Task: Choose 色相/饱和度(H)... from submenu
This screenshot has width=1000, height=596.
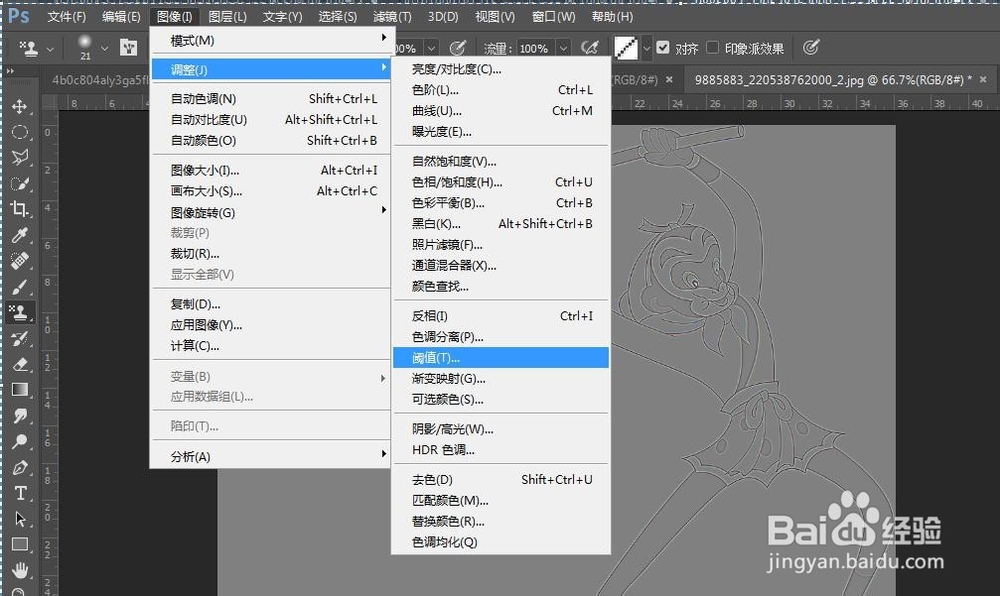Action: point(501,182)
